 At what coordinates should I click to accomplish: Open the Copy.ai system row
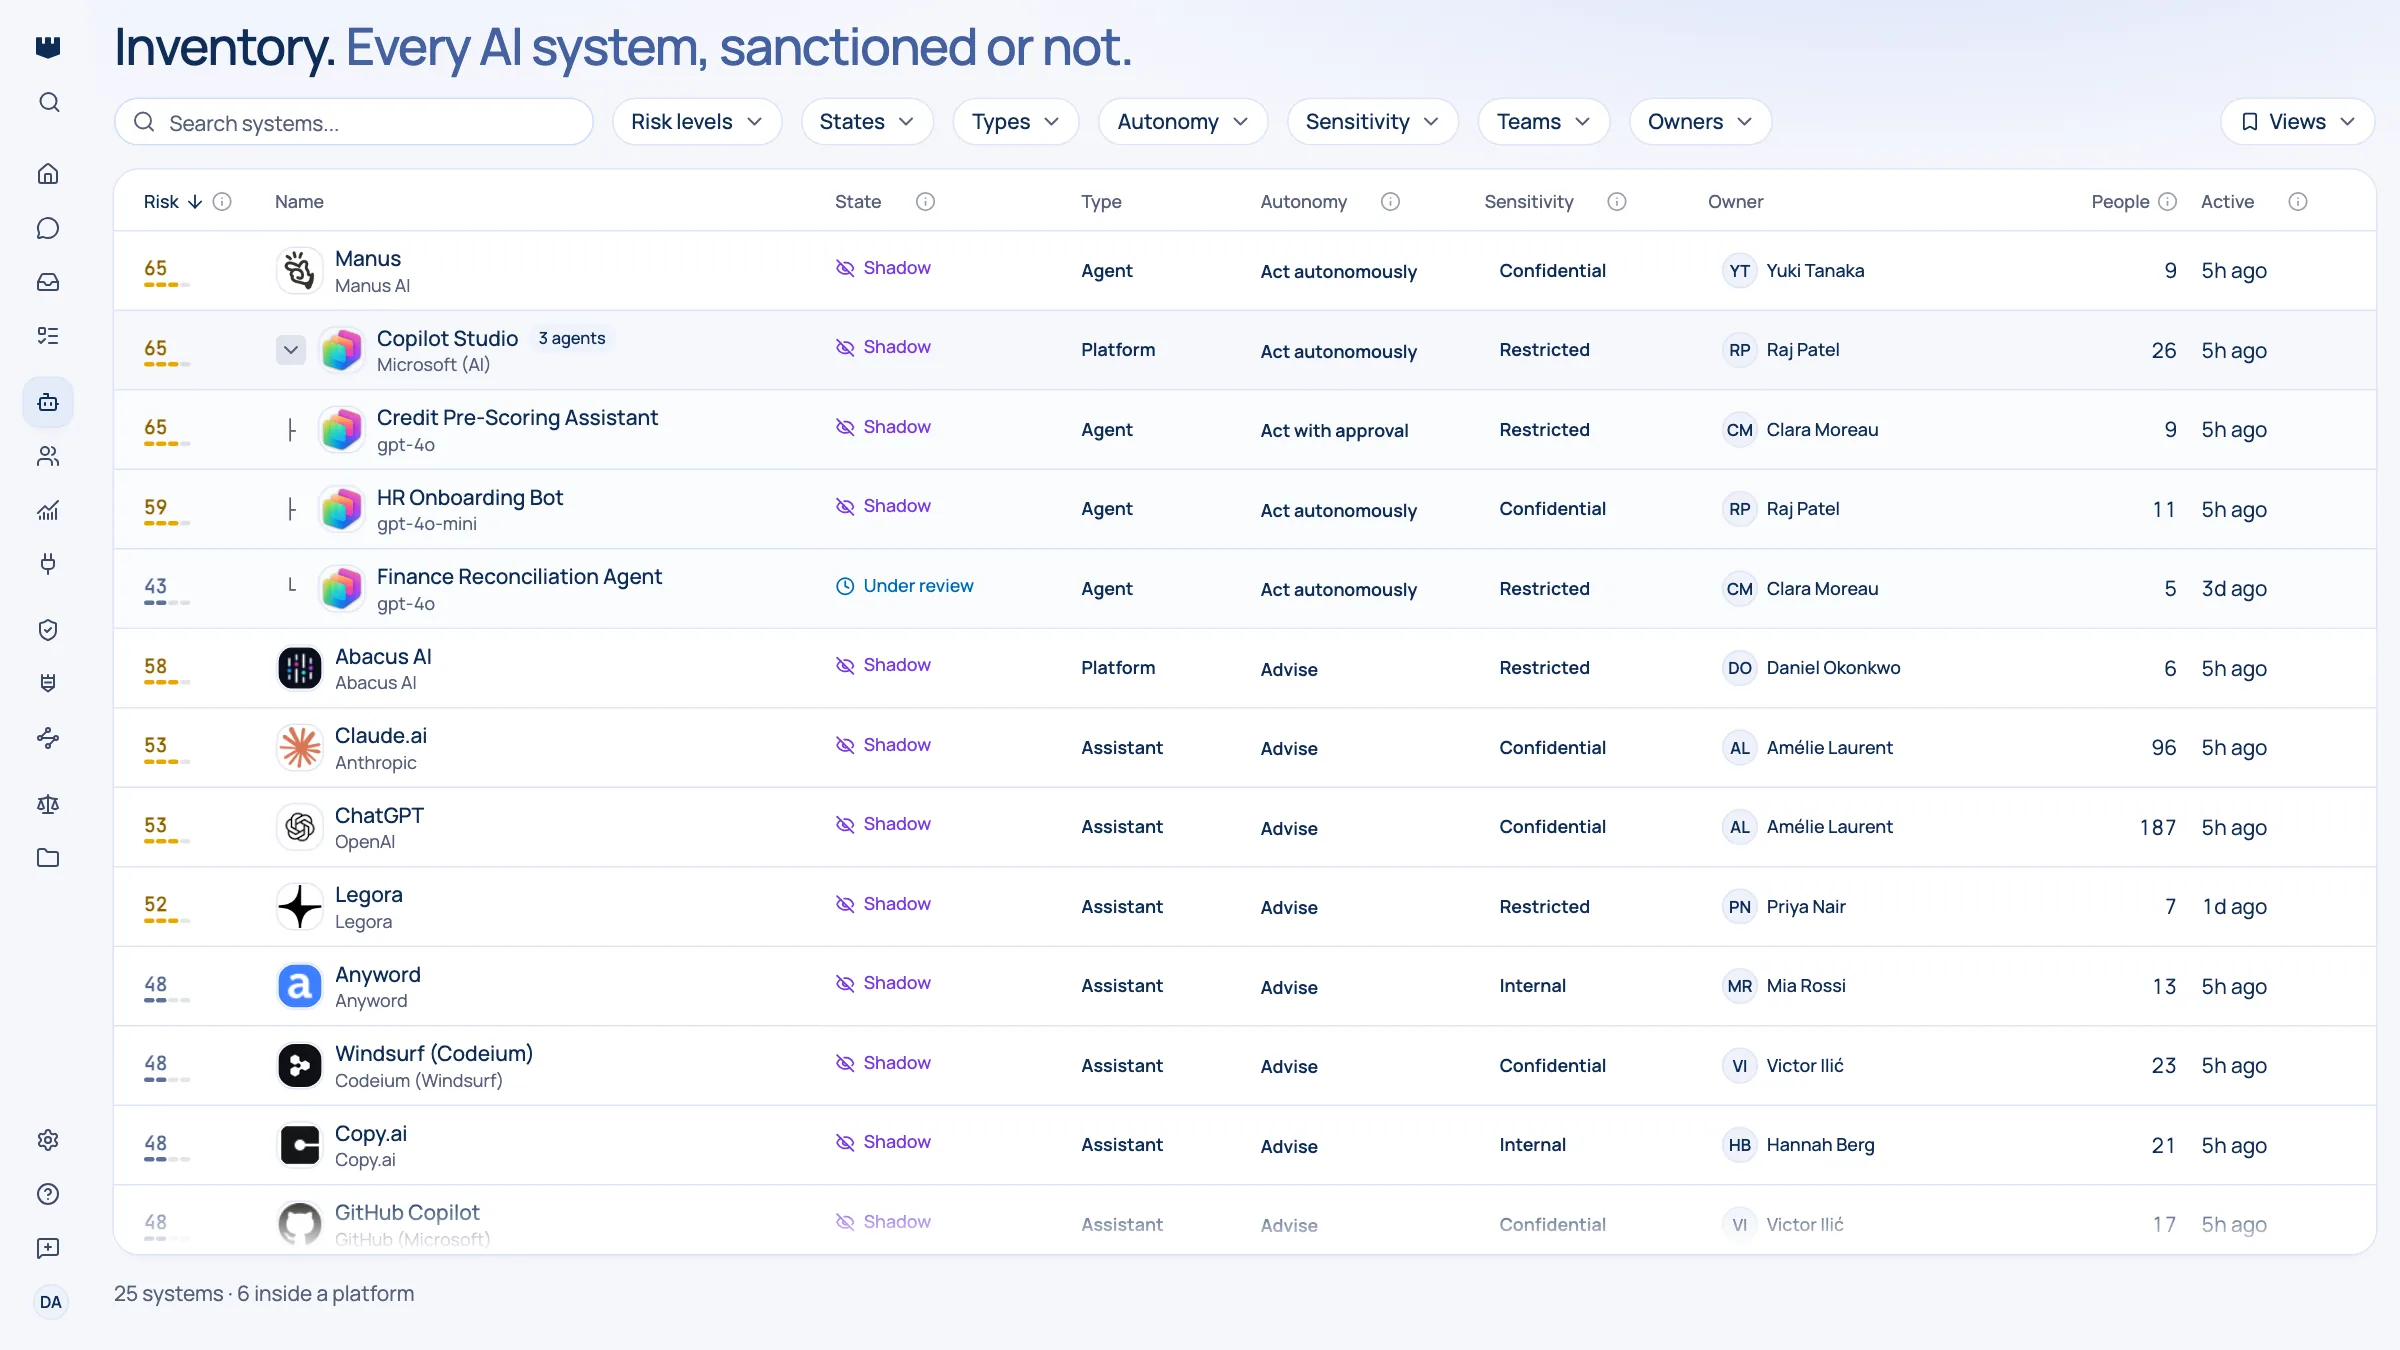click(x=1244, y=1145)
